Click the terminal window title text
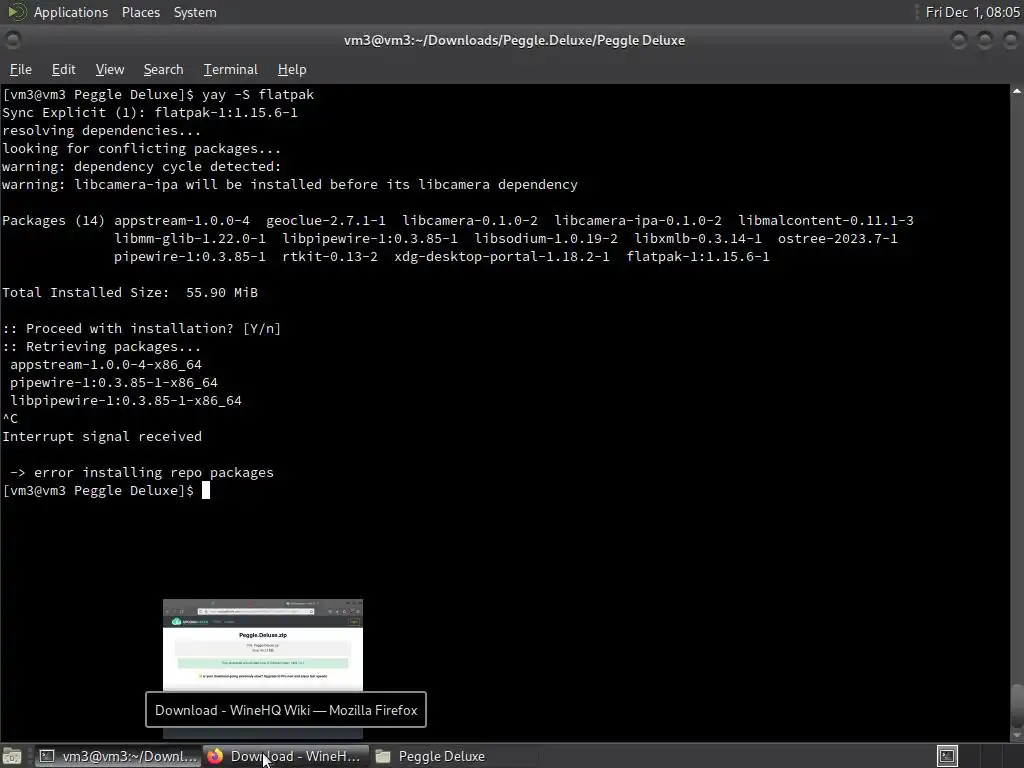The width and height of the screenshot is (1024, 768). pyautogui.click(x=515, y=40)
